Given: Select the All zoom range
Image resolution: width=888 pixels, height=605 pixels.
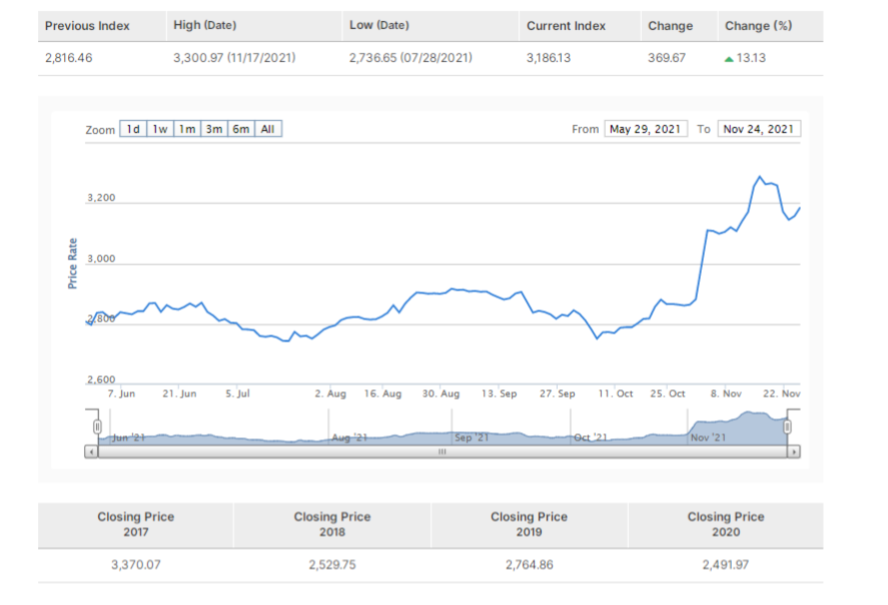Looking at the screenshot, I should [x=268, y=129].
